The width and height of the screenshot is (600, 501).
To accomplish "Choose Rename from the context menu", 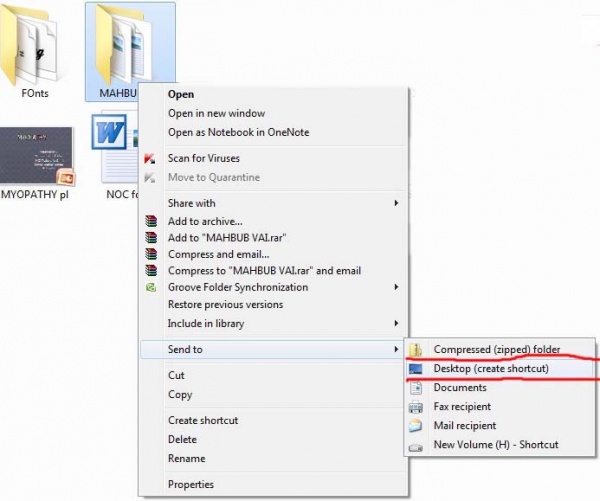I will click(273, 459).
